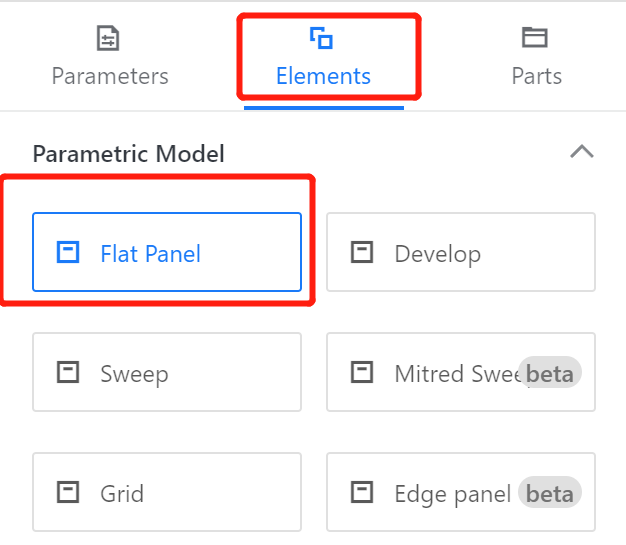Screen dimensions: 626x545
Task: Click the icon next to Develop
Action: click(362, 253)
